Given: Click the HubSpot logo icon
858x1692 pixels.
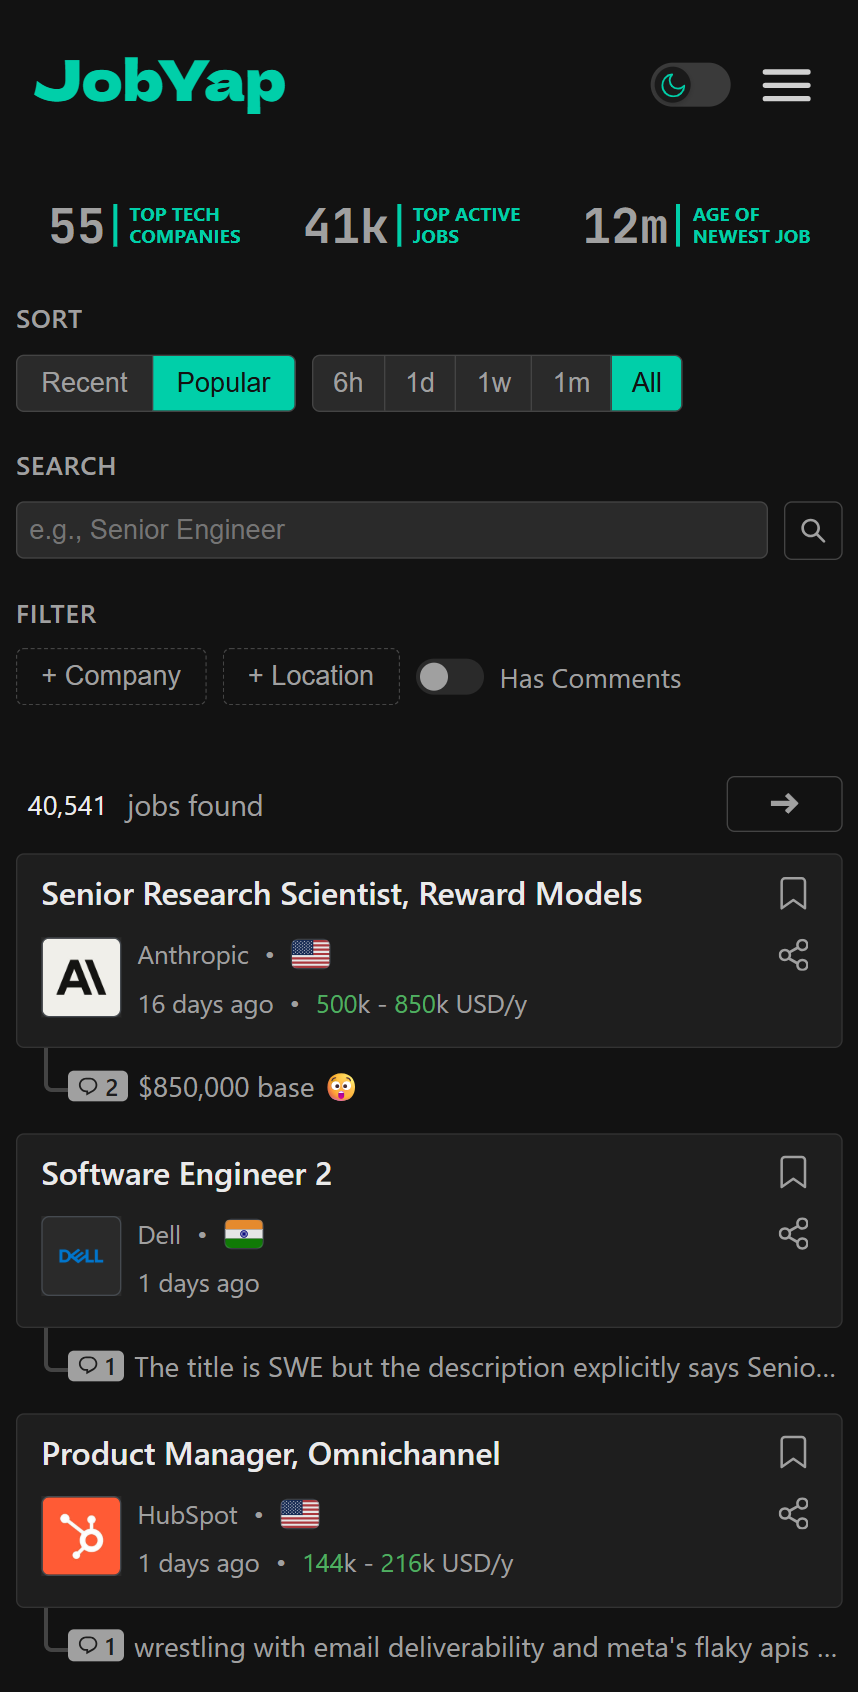Looking at the screenshot, I should 81,1535.
